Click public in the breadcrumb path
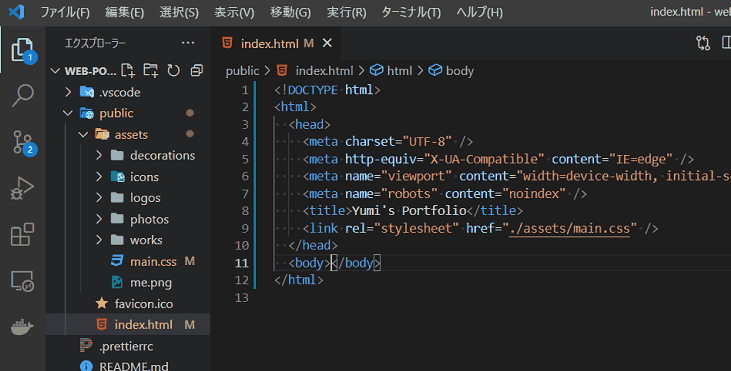The height and width of the screenshot is (371, 731). pos(242,71)
